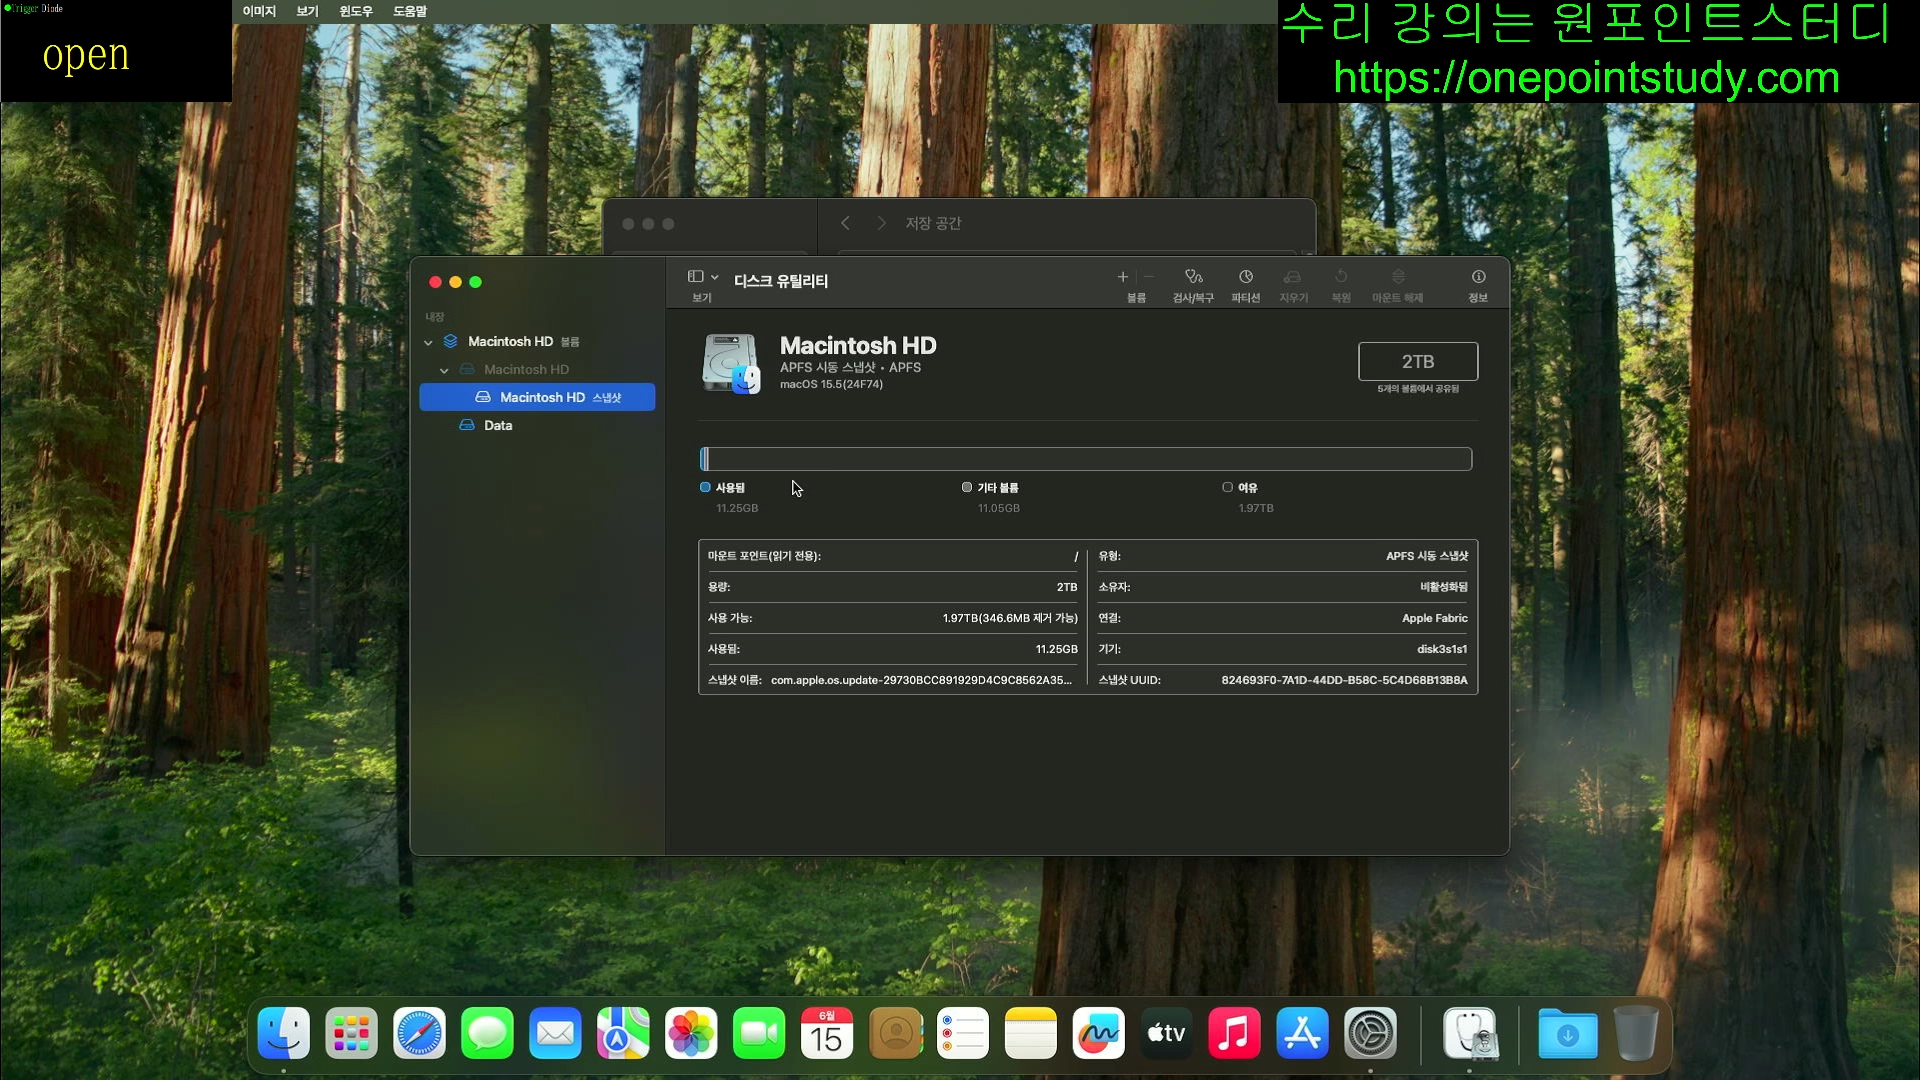Screen dimensions: 1920x1080
Task: Click the blue Used legend swatch
Action: pyautogui.click(x=705, y=487)
